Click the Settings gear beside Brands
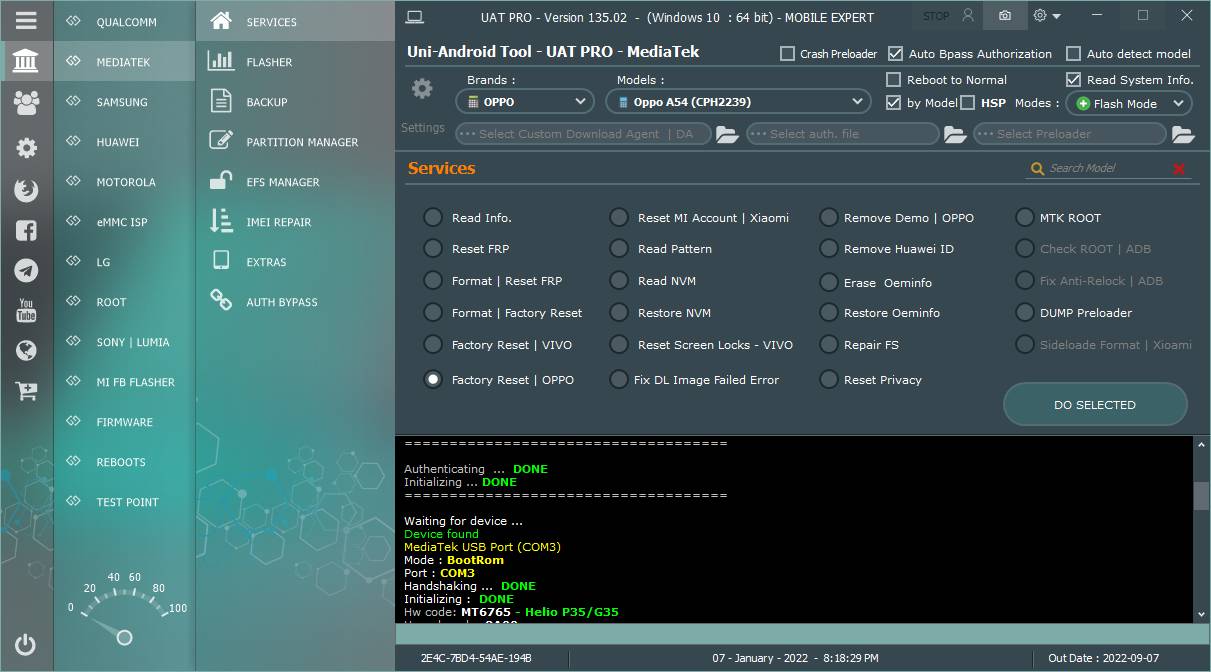The width and height of the screenshot is (1211, 672). [x=423, y=89]
